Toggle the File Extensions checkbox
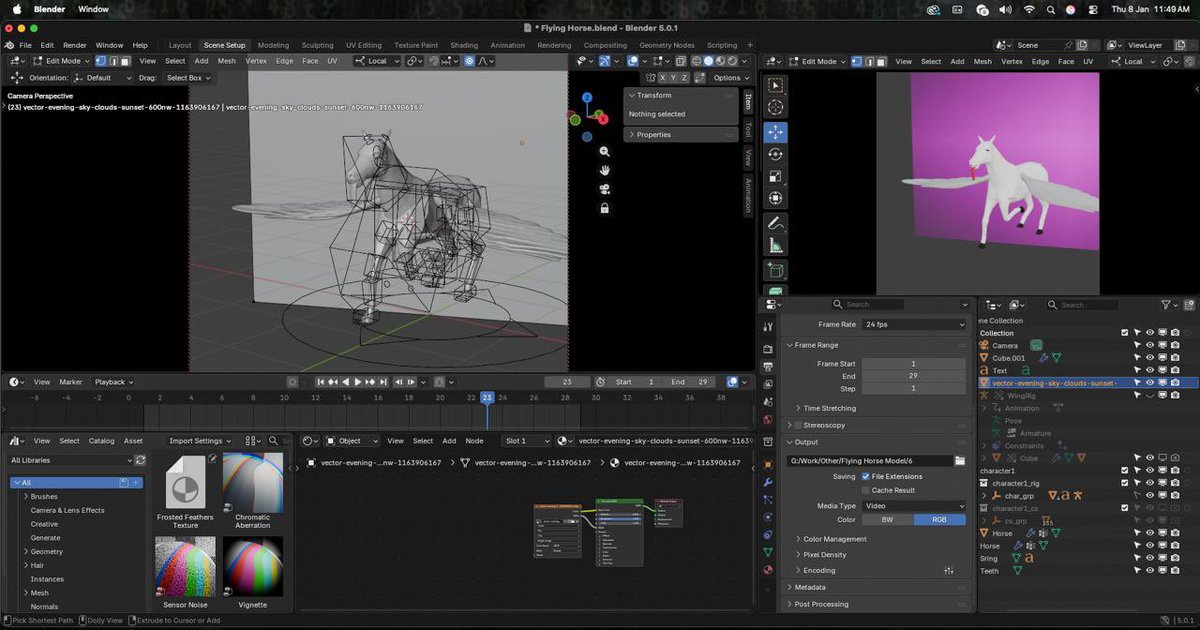 (x=866, y=476)
